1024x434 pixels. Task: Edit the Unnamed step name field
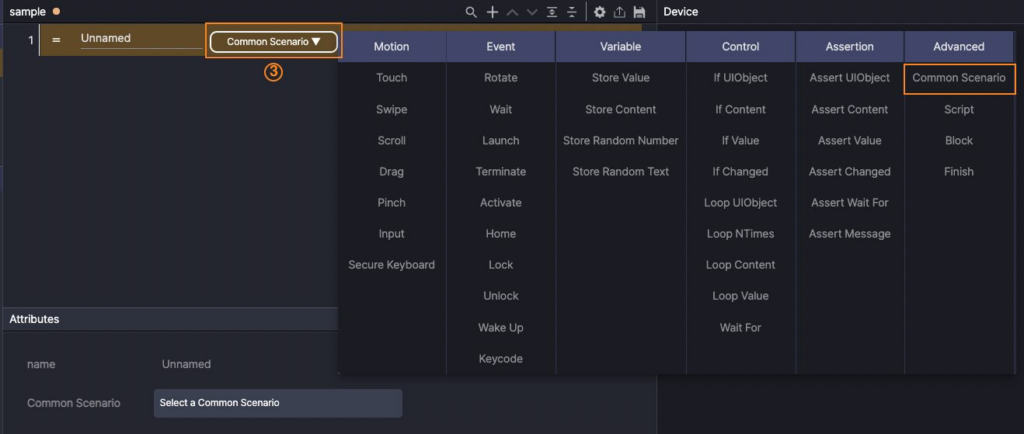coord(140,39)
